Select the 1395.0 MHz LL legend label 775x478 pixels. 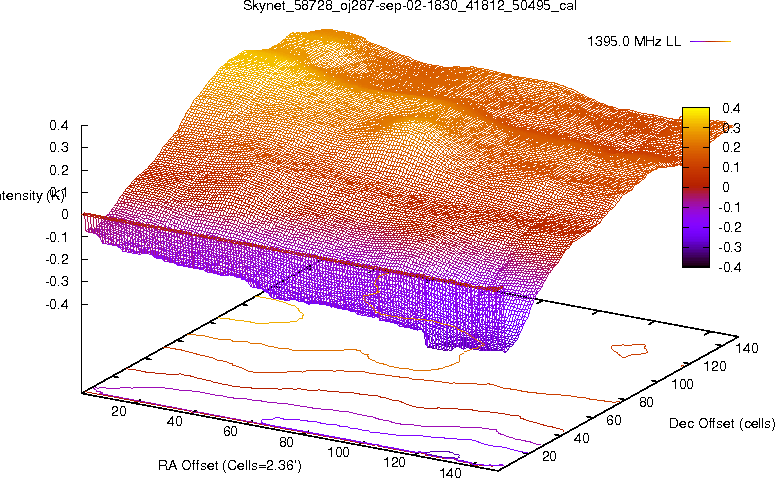coord(634,42)
